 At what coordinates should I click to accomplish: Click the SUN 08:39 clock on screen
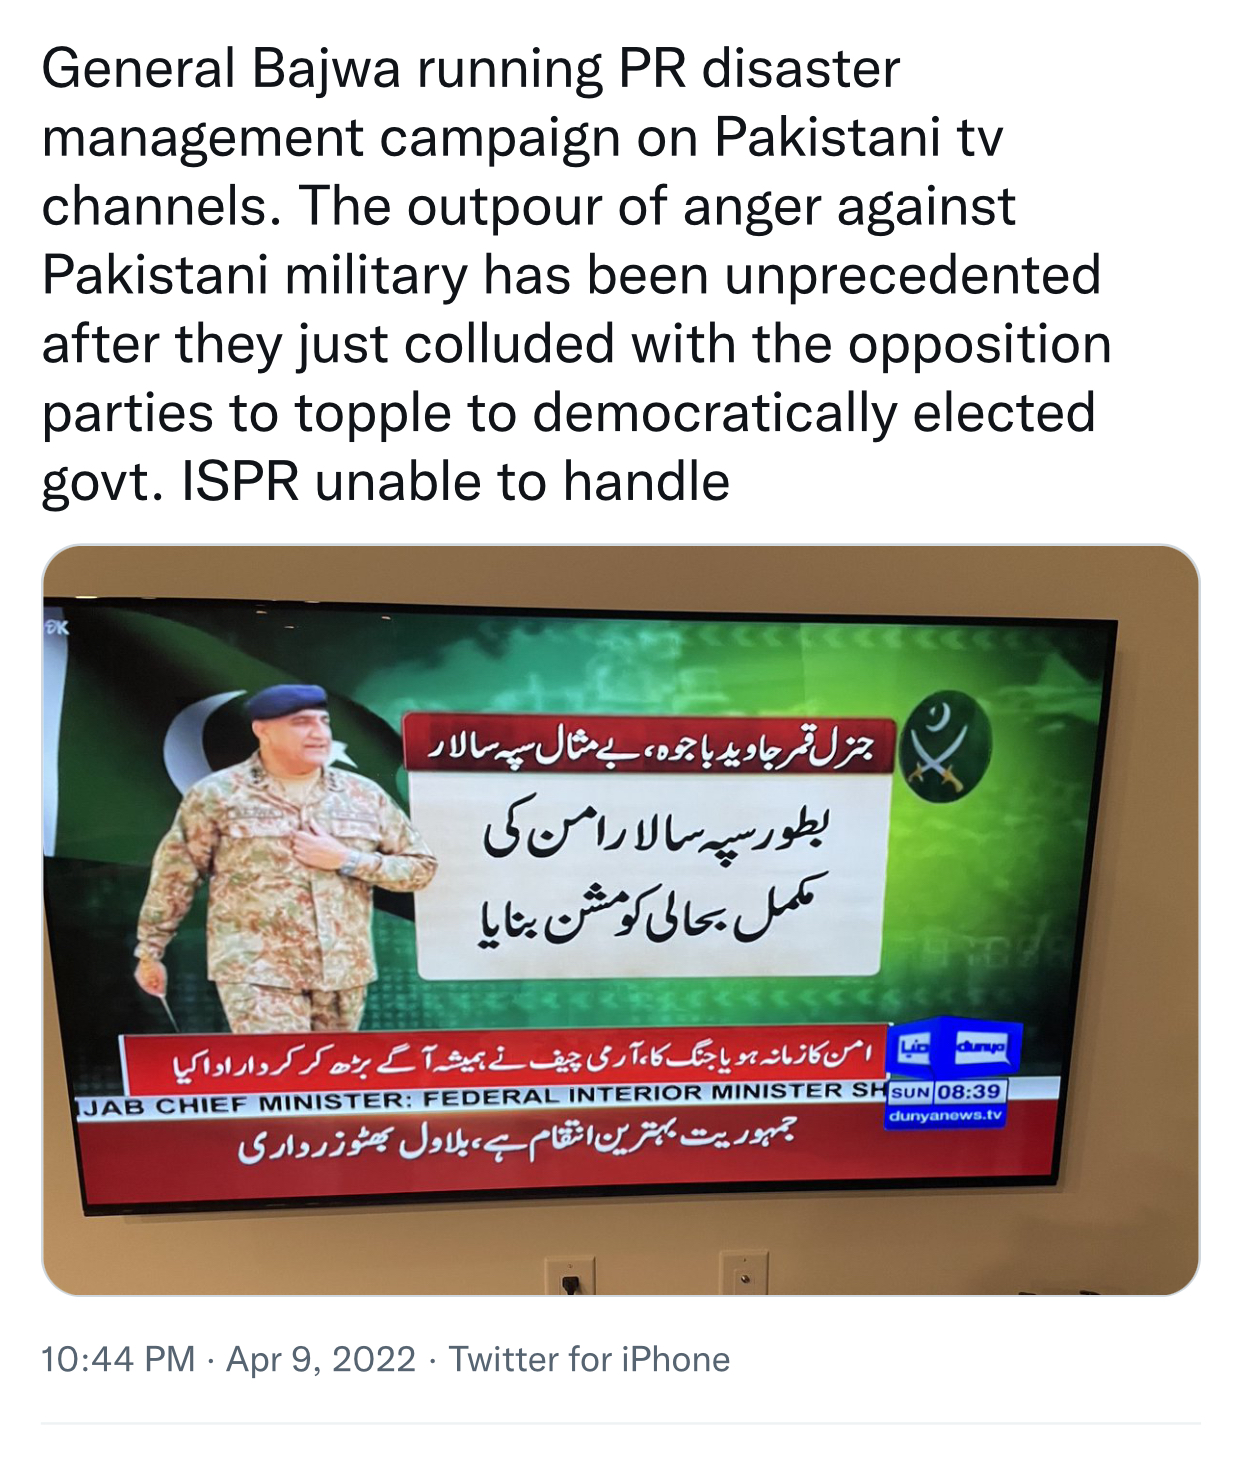point(947,1091)
